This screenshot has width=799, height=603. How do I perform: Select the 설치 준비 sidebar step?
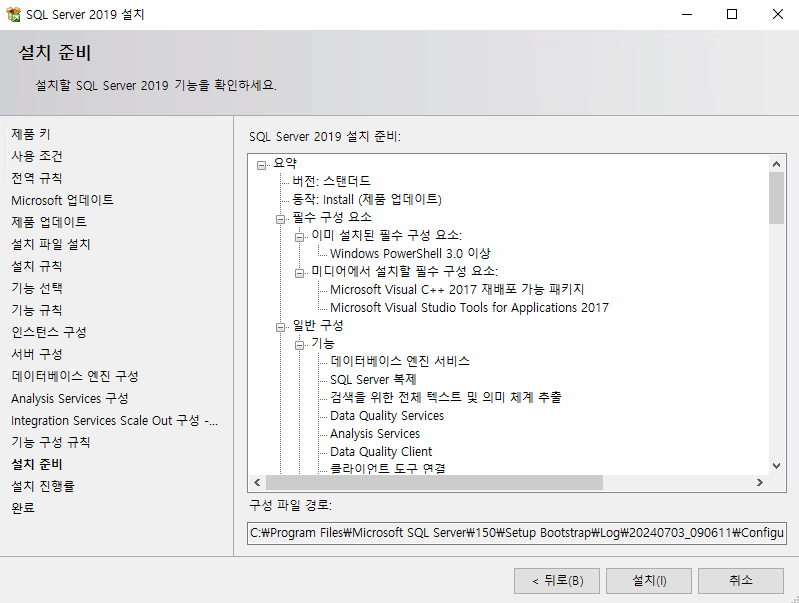tap(37, 464)
